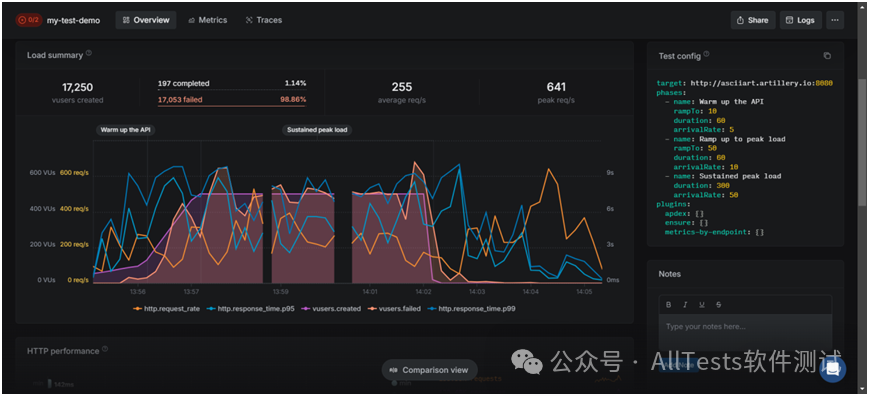This screenshot has width=869, height=396.
Task: Open the three-dots more options menu
Action: [x=835, y=20]
